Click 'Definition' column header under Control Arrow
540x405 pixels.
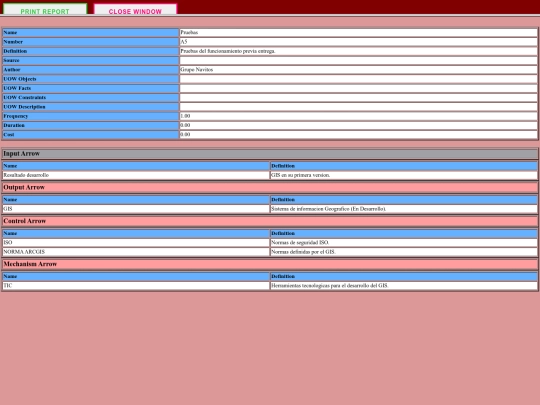pos(404,233)
